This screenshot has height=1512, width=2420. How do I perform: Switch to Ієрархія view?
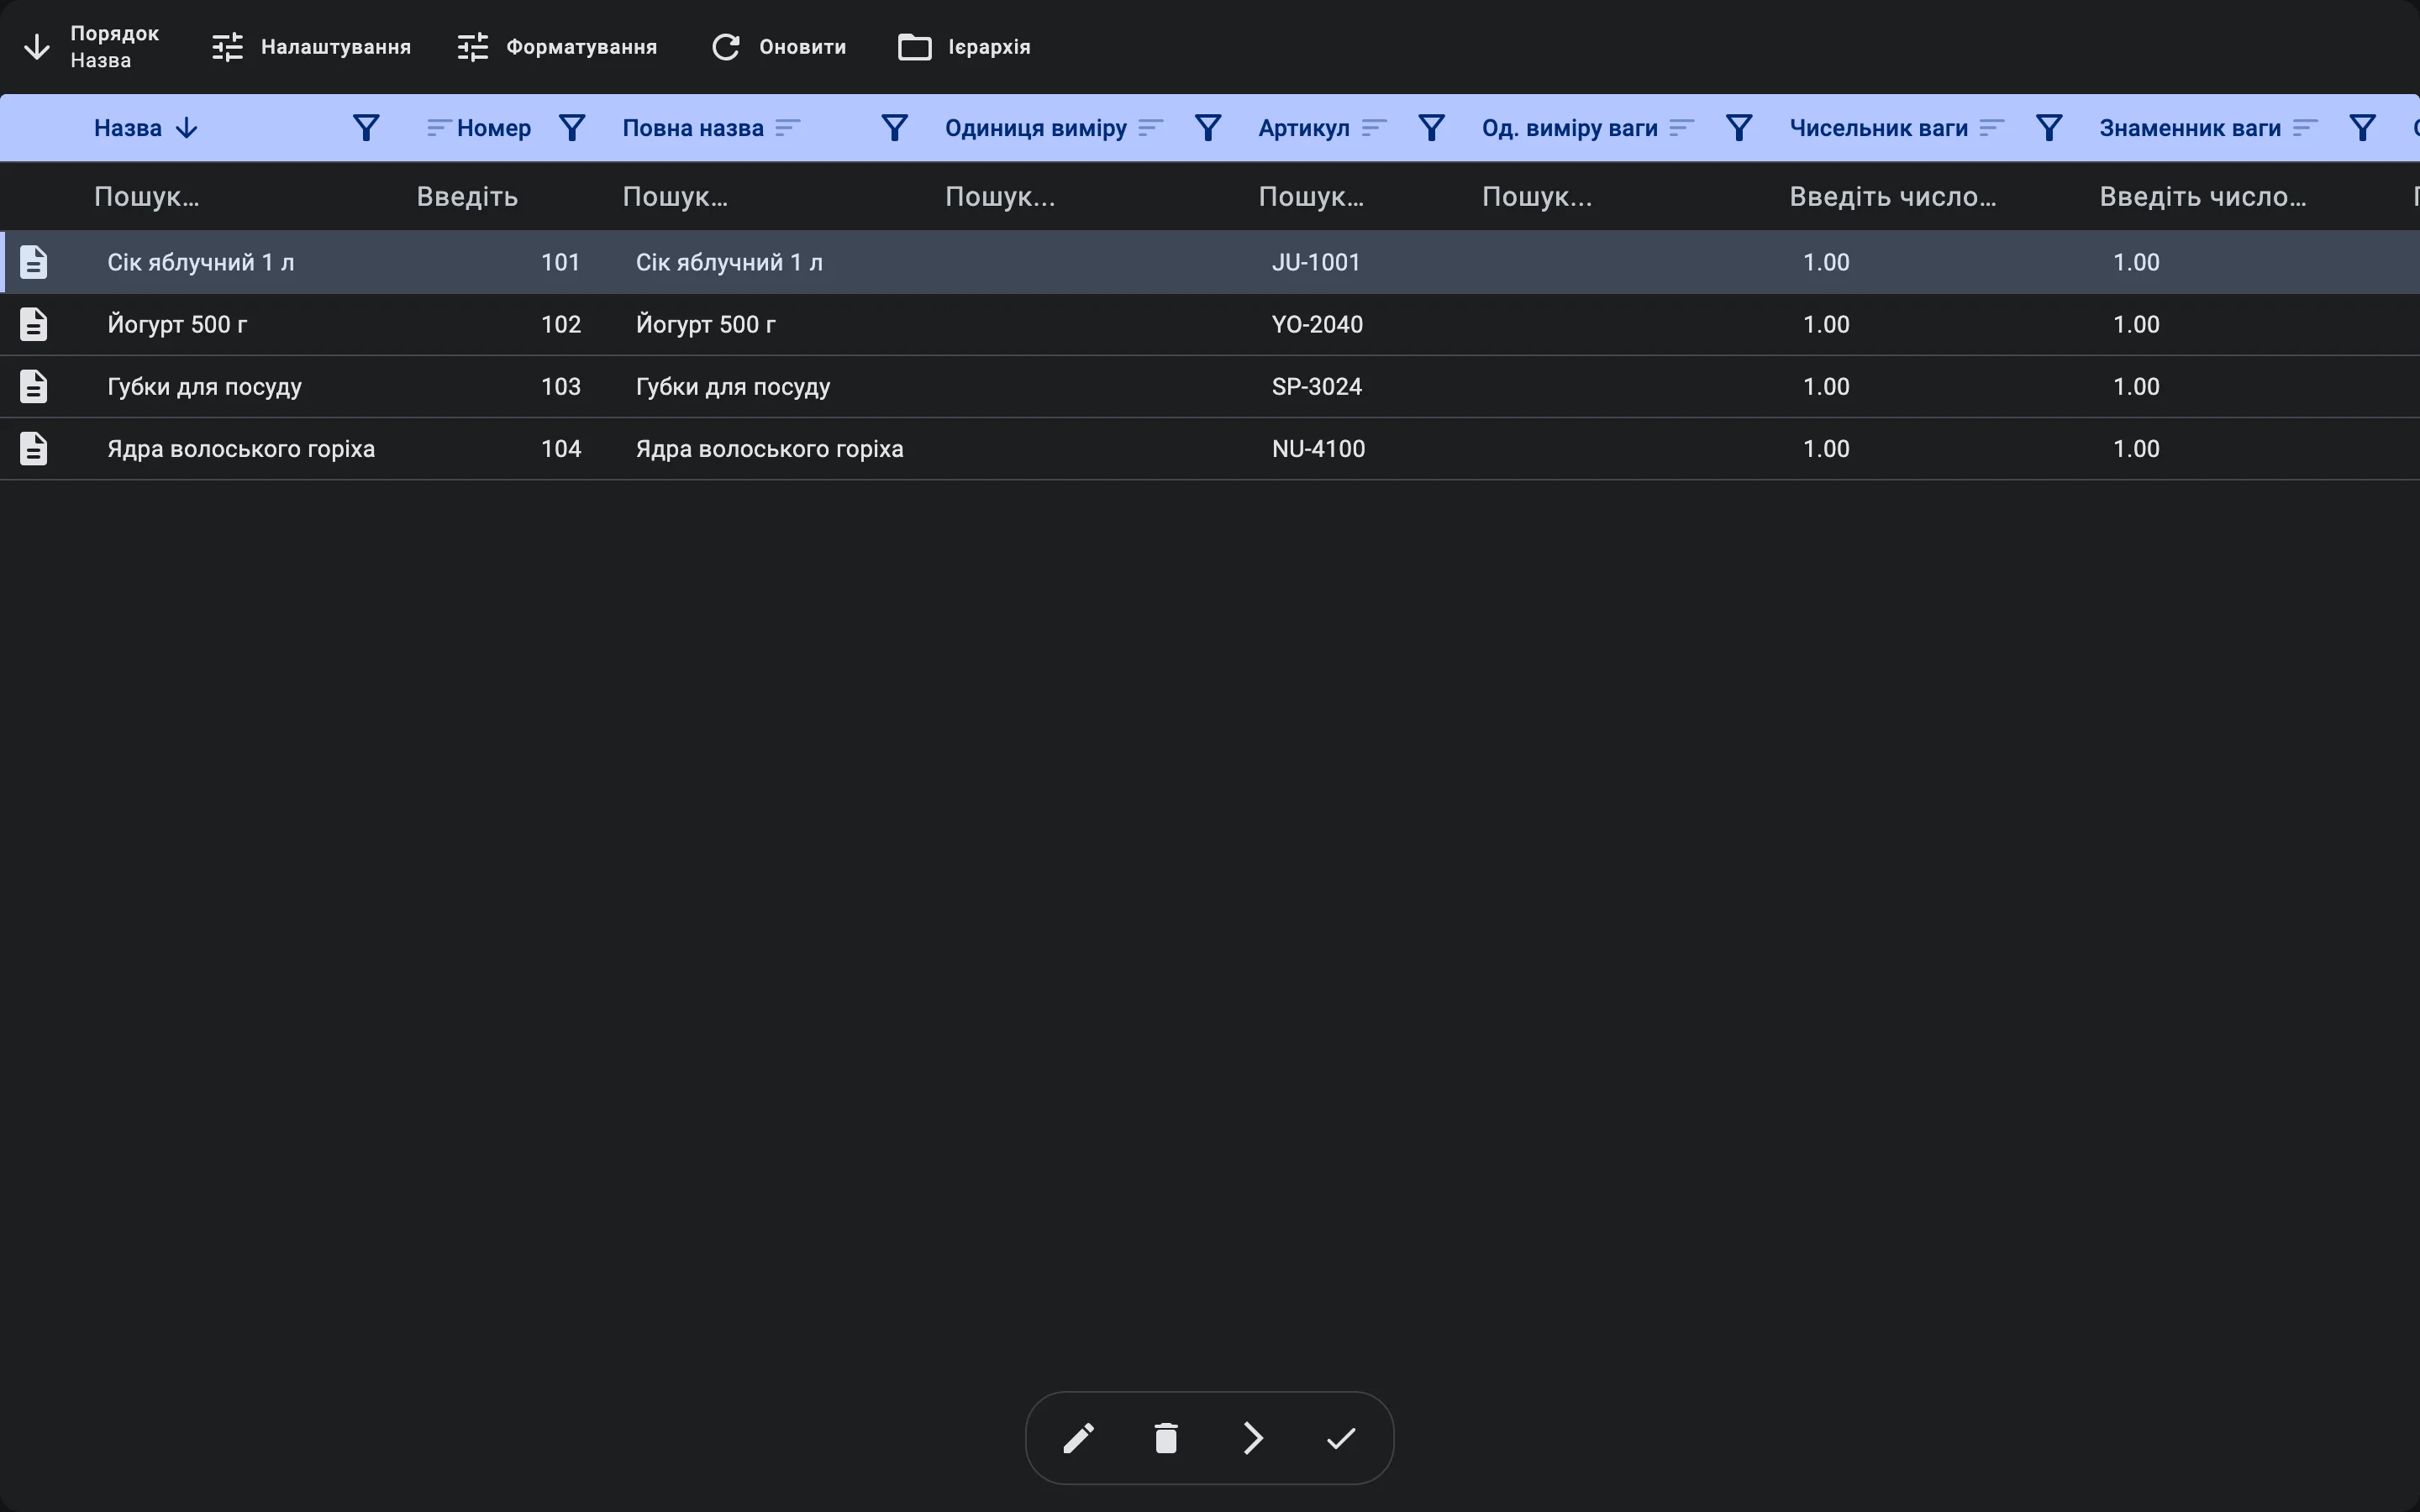964,47
